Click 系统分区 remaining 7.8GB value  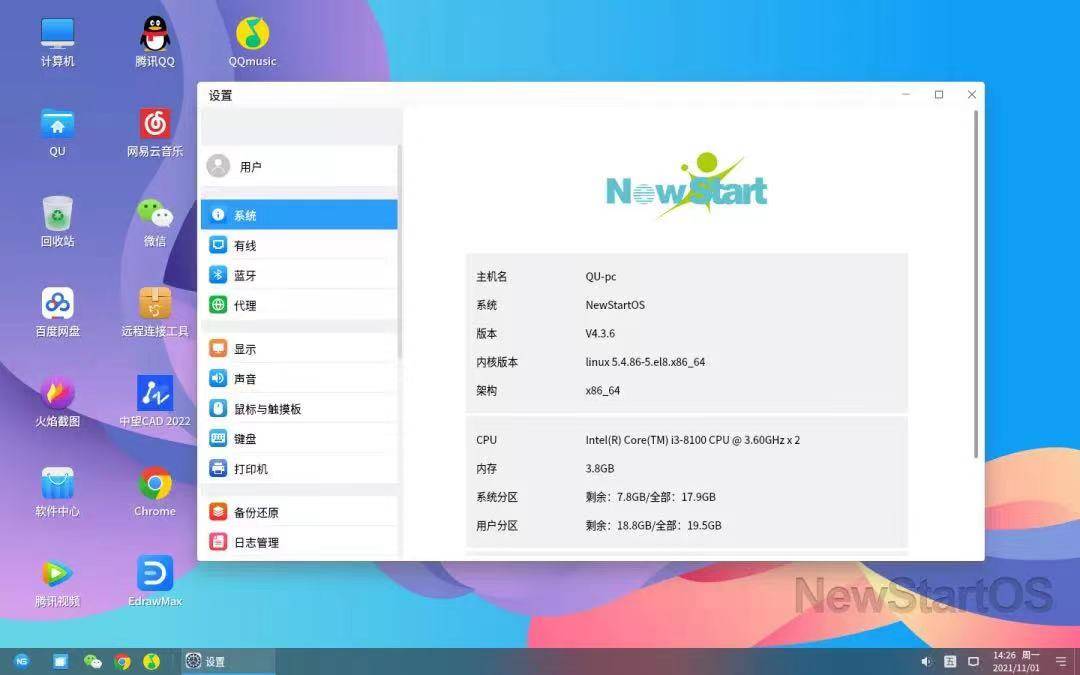(650, 497)
